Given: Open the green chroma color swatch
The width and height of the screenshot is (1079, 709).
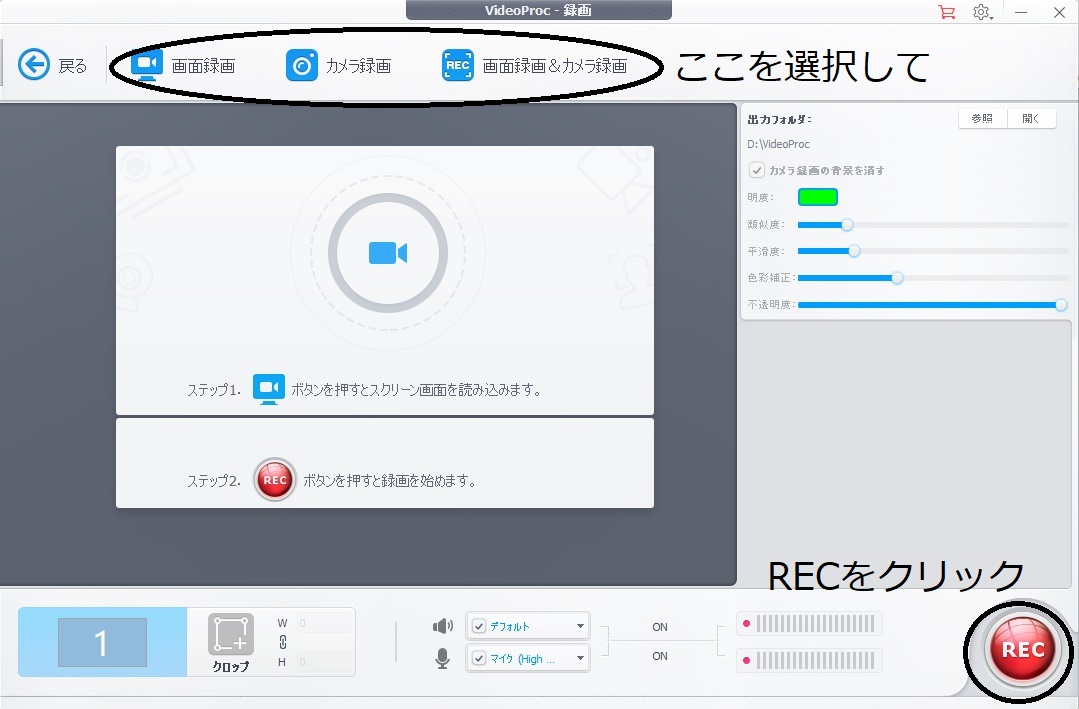Looking at the screenshot, I should tap(818, 197).
